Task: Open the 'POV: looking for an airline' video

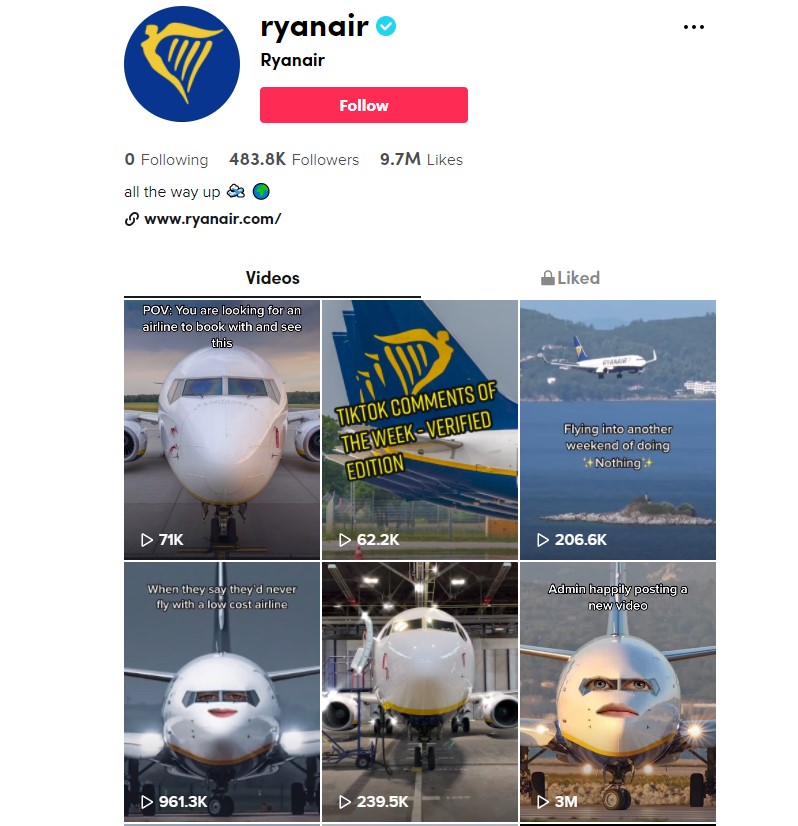Action: pyautogui.click(x=222, y=429)
